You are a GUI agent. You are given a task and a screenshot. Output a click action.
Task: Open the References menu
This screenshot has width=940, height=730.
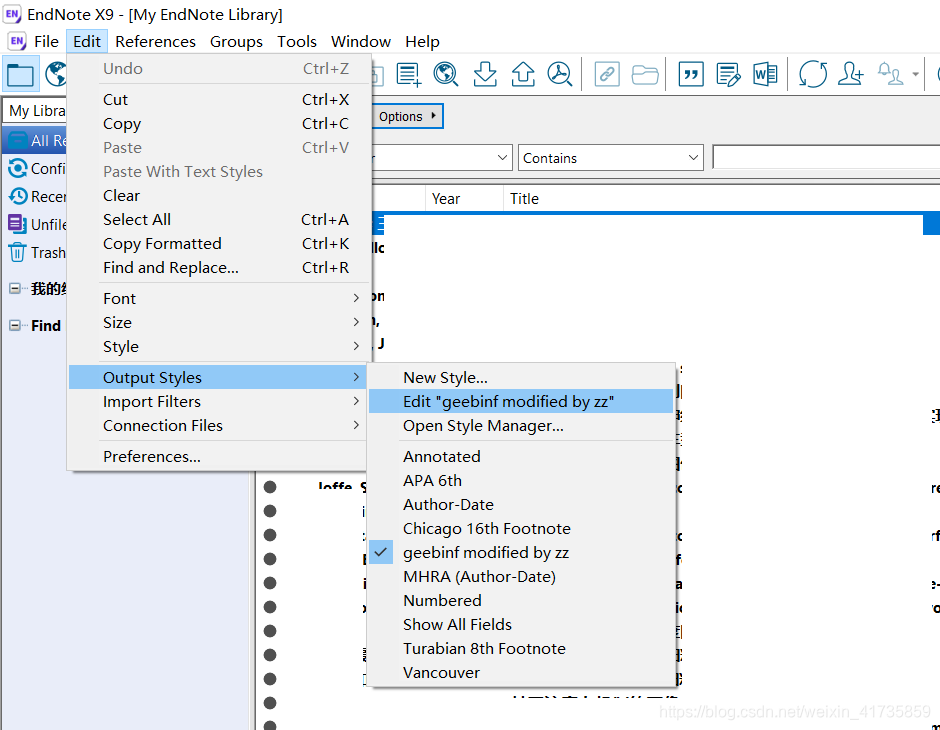(155, 41)
